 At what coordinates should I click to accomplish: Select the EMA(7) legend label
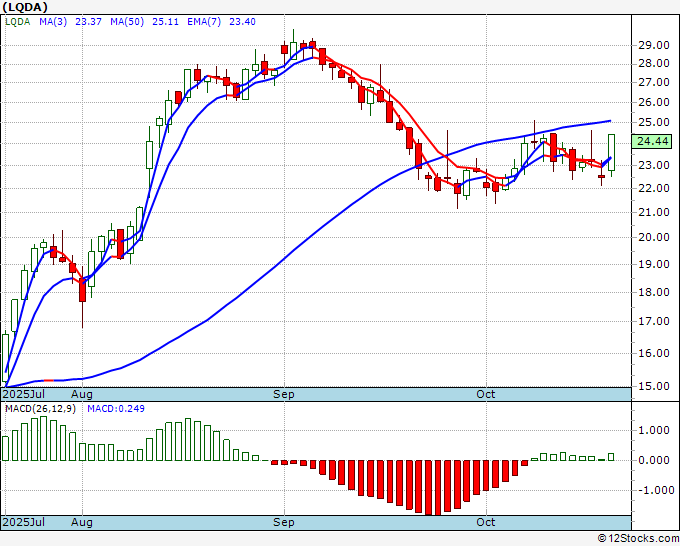(x=204, y=22)
